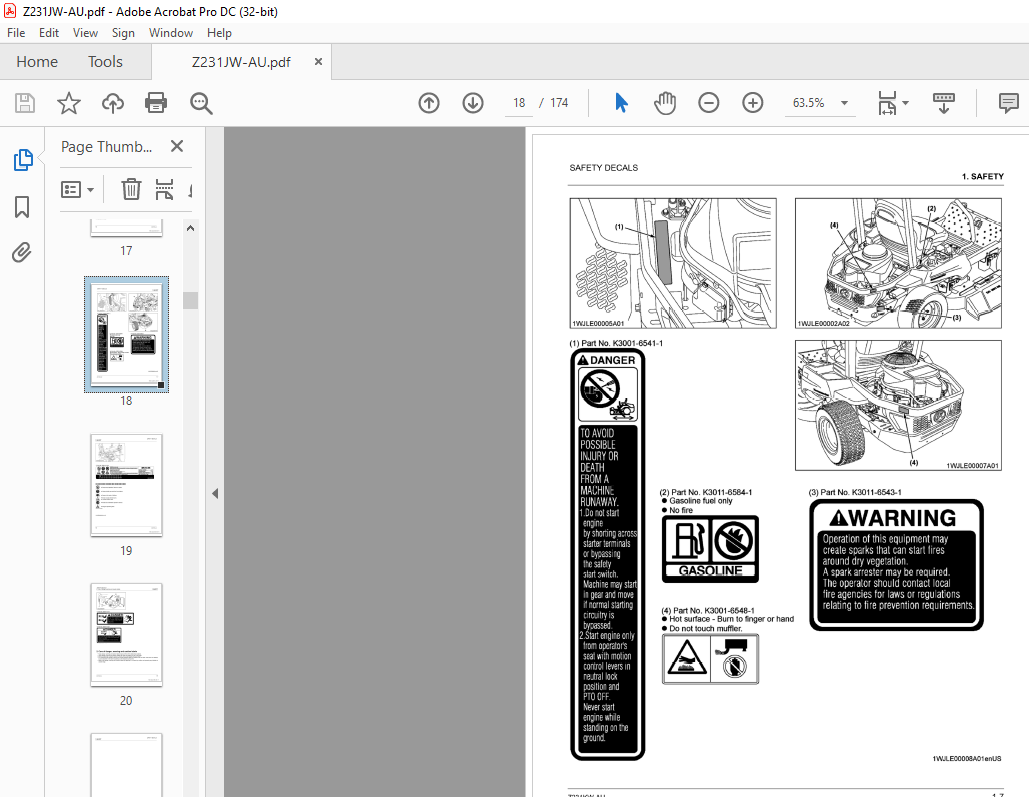Expand fit page options arrow

pyautogui.click(x=906, y=103)
